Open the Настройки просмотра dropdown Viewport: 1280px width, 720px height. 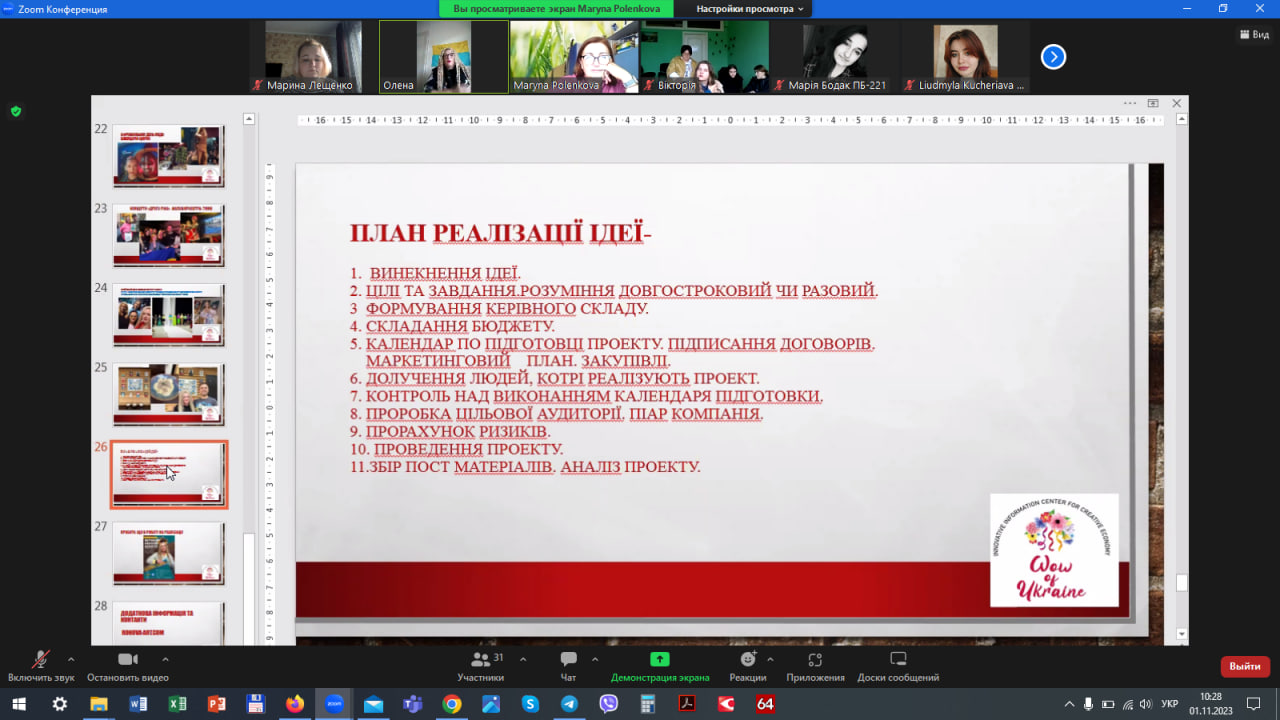click(x=750, y=9)
